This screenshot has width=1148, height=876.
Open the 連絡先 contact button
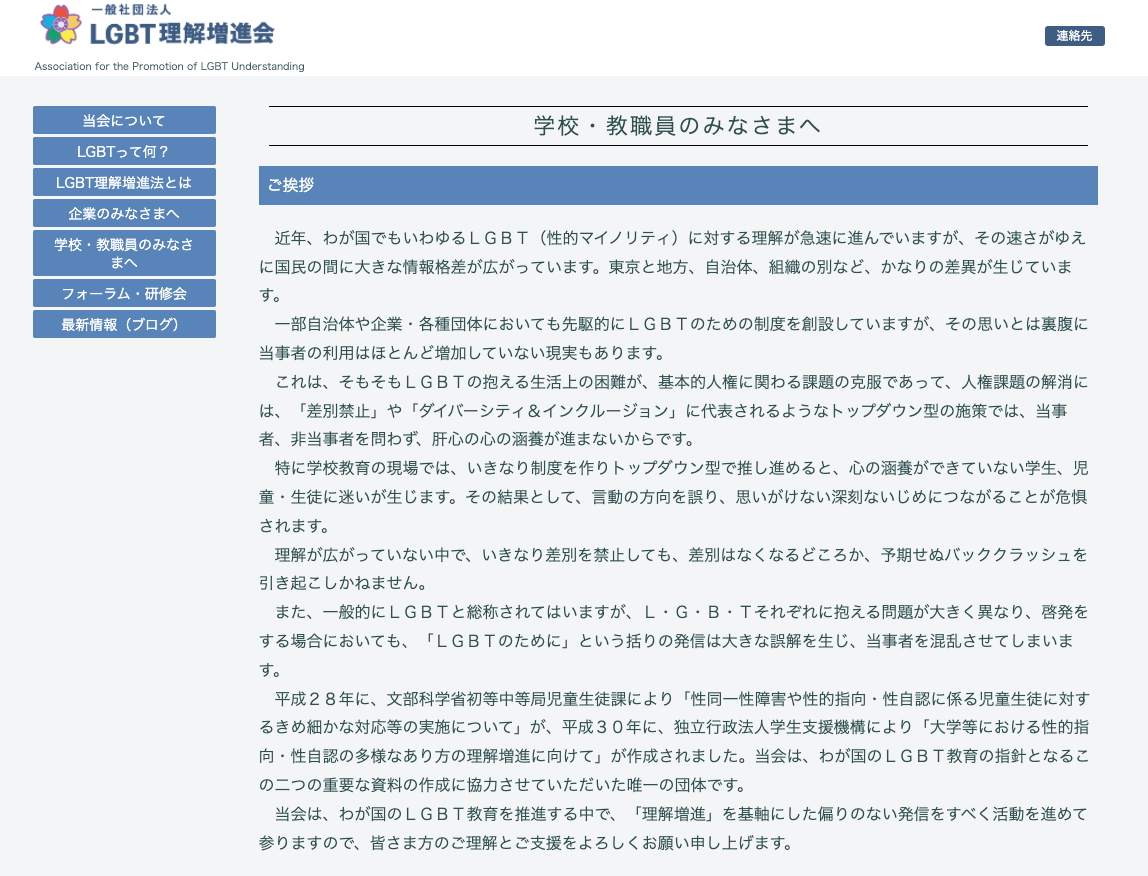[x=1074, y=36]
